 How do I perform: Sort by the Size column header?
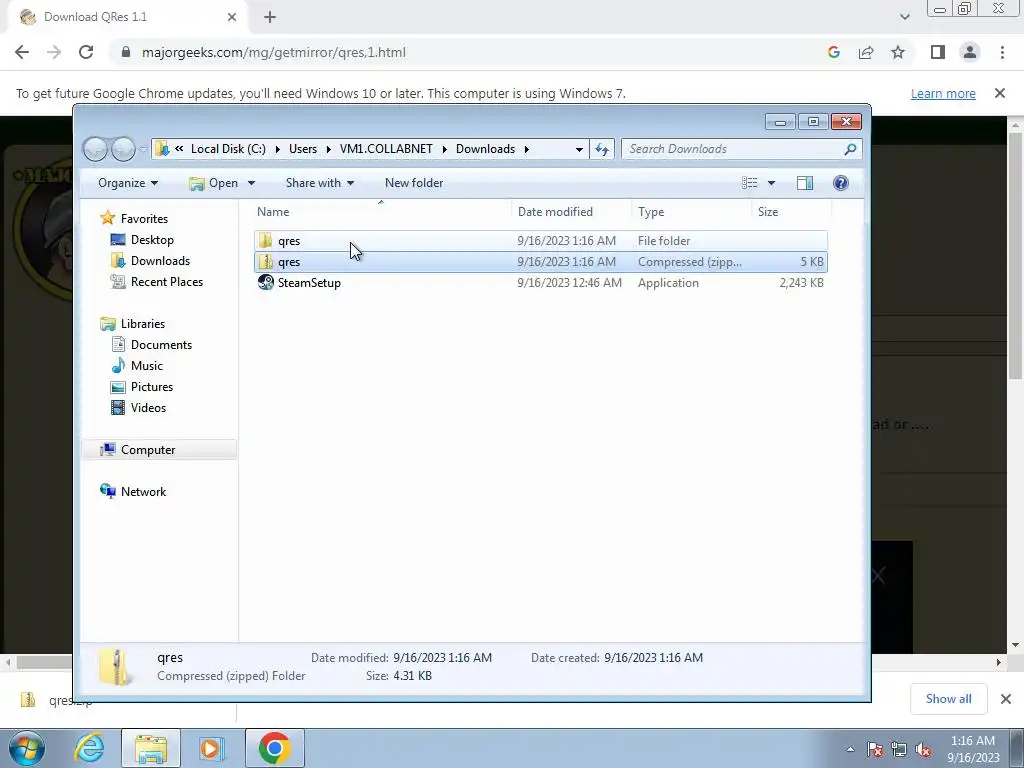[x=792, y=212]
